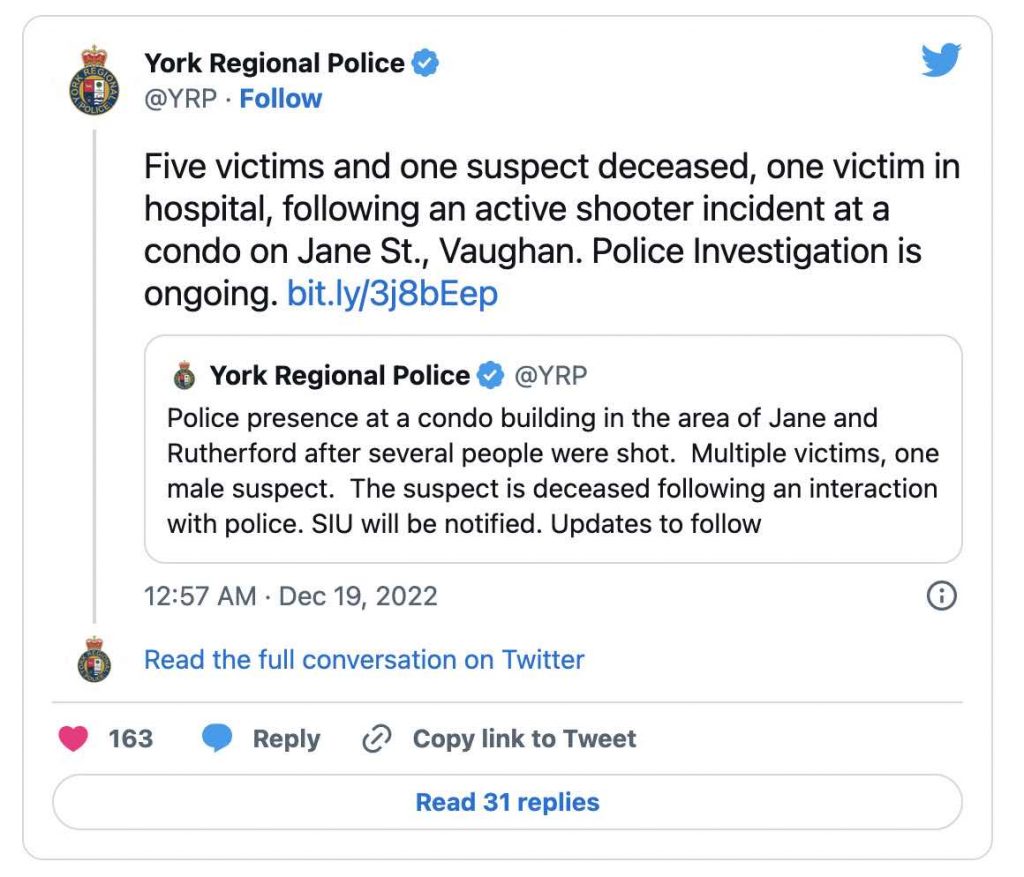Viewport: 1024px width, 877px height.
Task: Open the quoted tweet text body
Action: point(552,470)
